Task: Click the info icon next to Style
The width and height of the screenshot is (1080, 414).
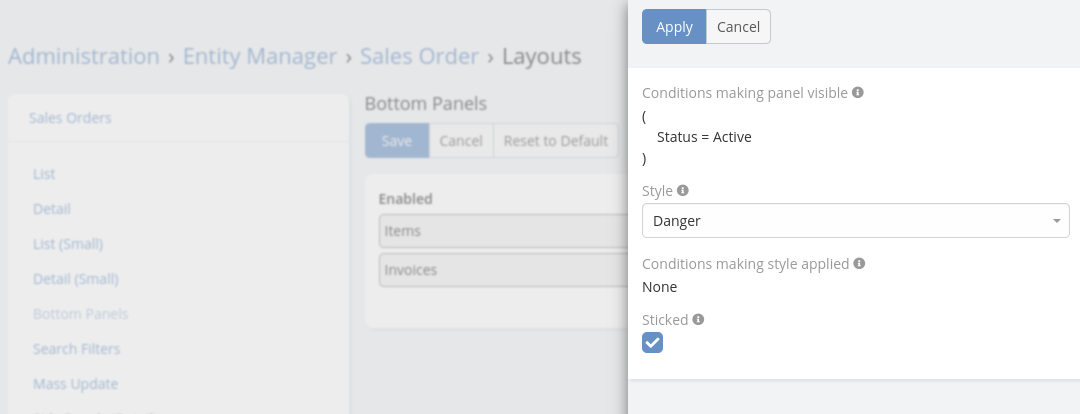Action: pyautogui.click(x=683, y=190)
